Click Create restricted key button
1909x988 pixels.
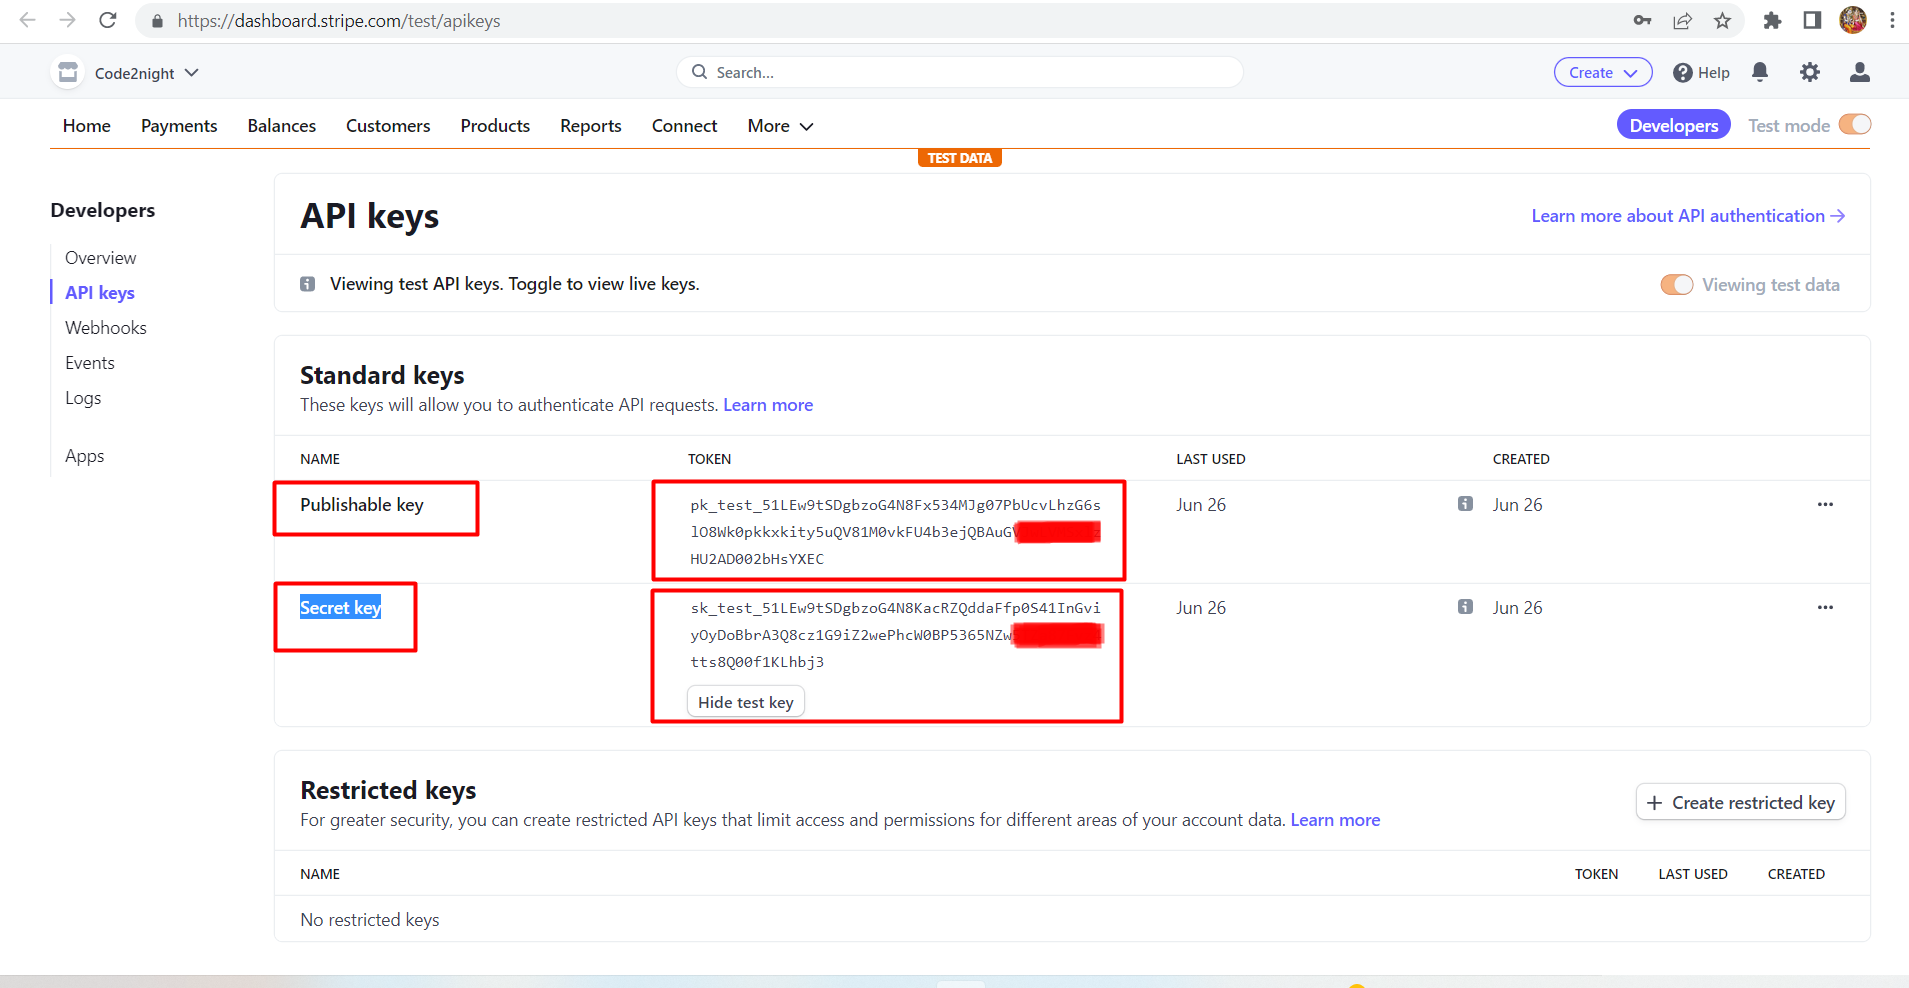[1741, 803]
